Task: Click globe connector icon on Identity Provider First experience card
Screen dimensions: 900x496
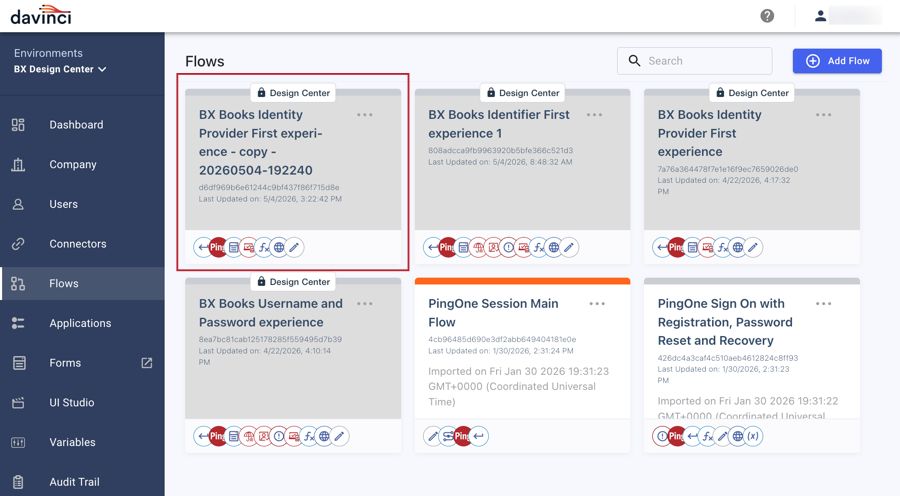Action: tap(738, 247)
